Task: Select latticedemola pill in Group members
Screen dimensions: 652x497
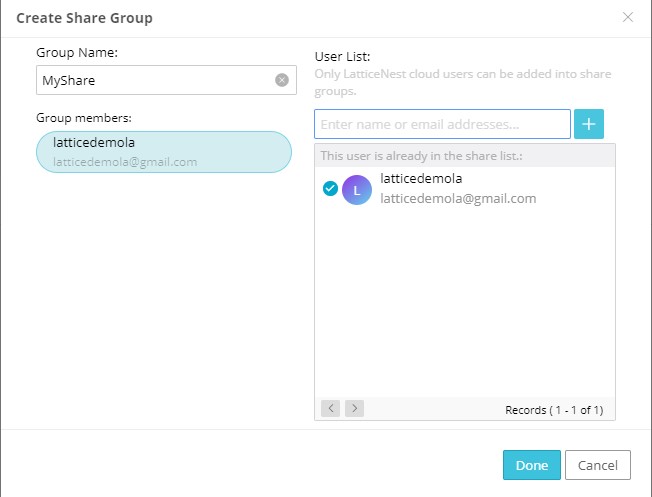Action: [x=164, y=152]
